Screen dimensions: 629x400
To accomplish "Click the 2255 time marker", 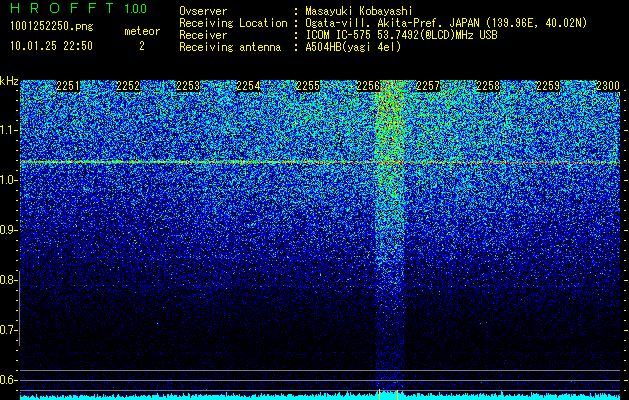I will coord(308,86).
